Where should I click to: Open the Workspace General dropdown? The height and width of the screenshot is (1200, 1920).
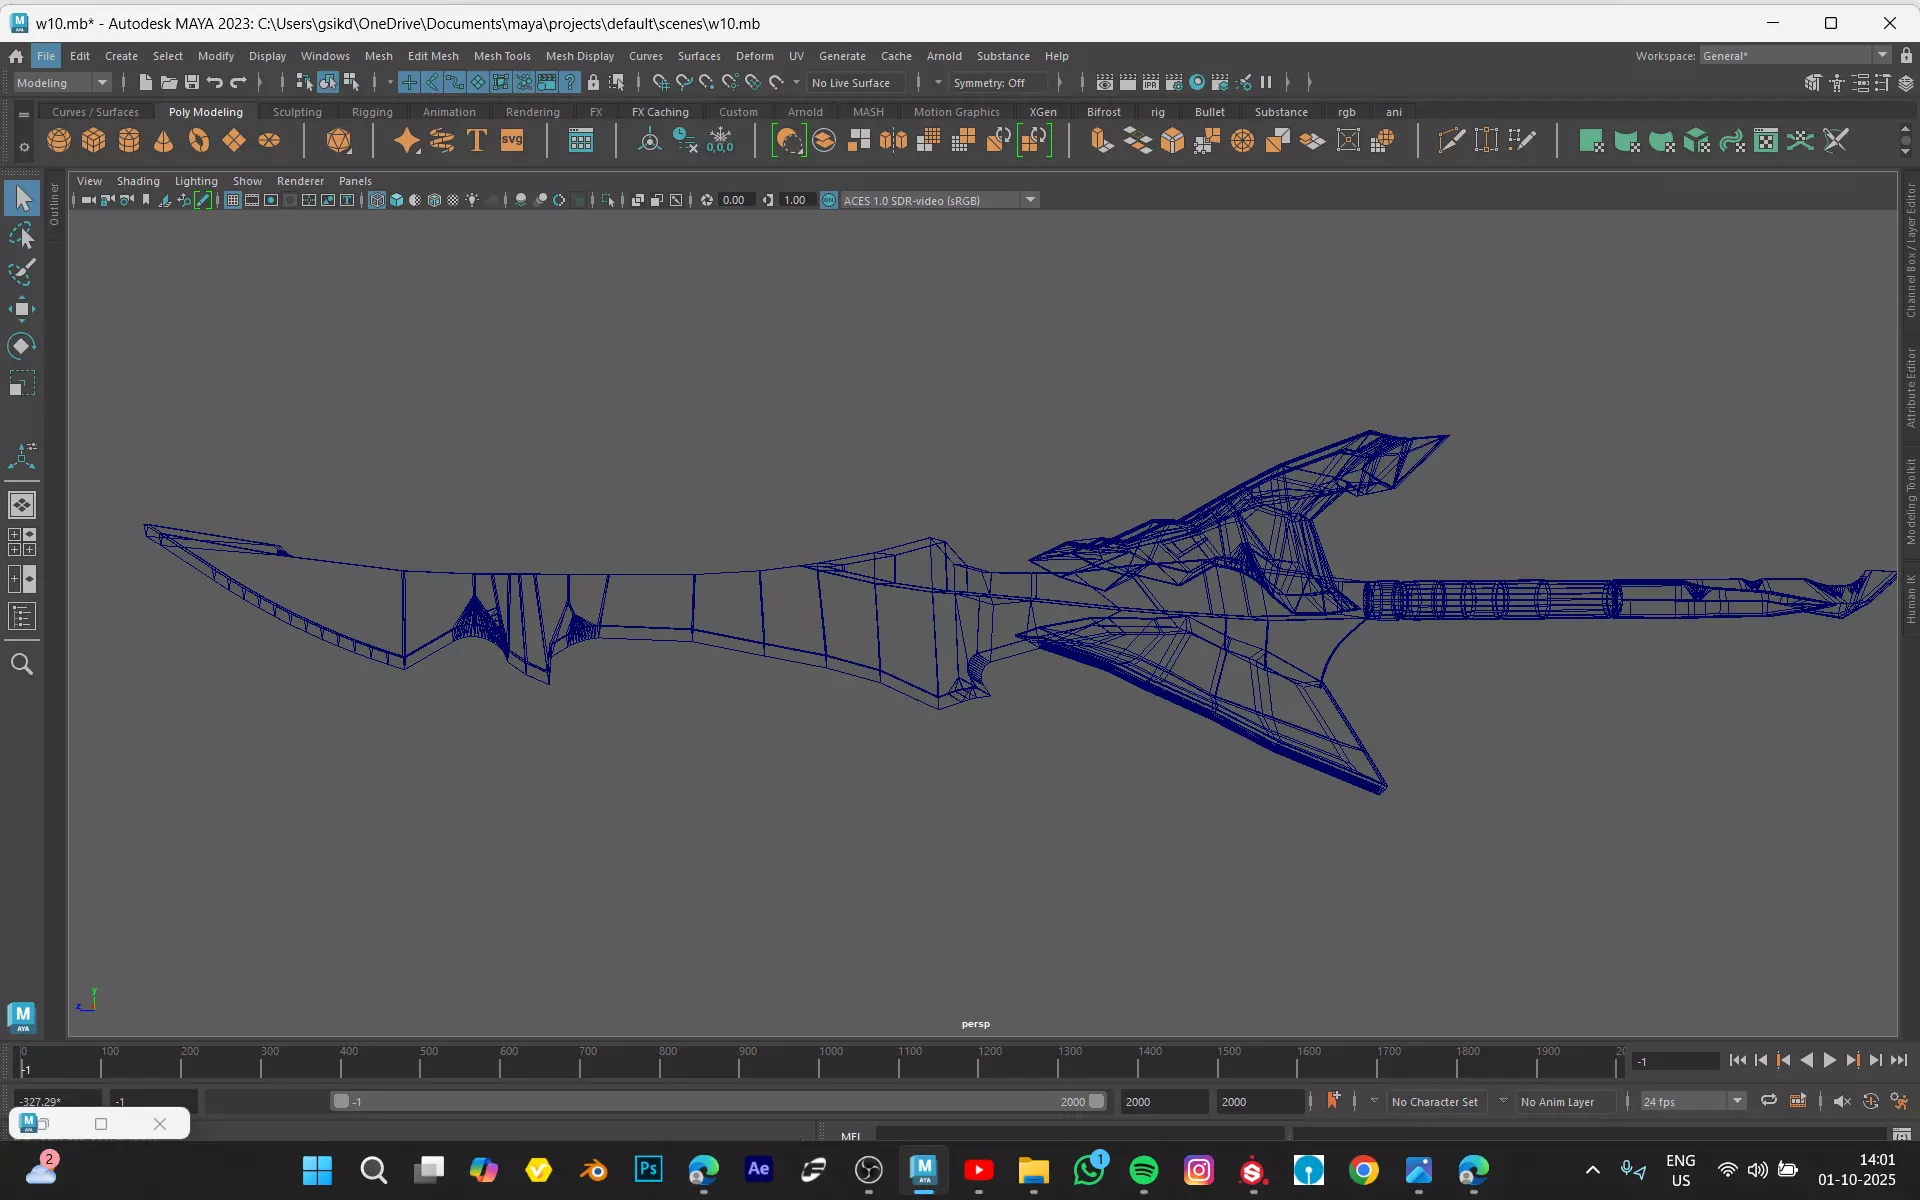coord(1795,55)
